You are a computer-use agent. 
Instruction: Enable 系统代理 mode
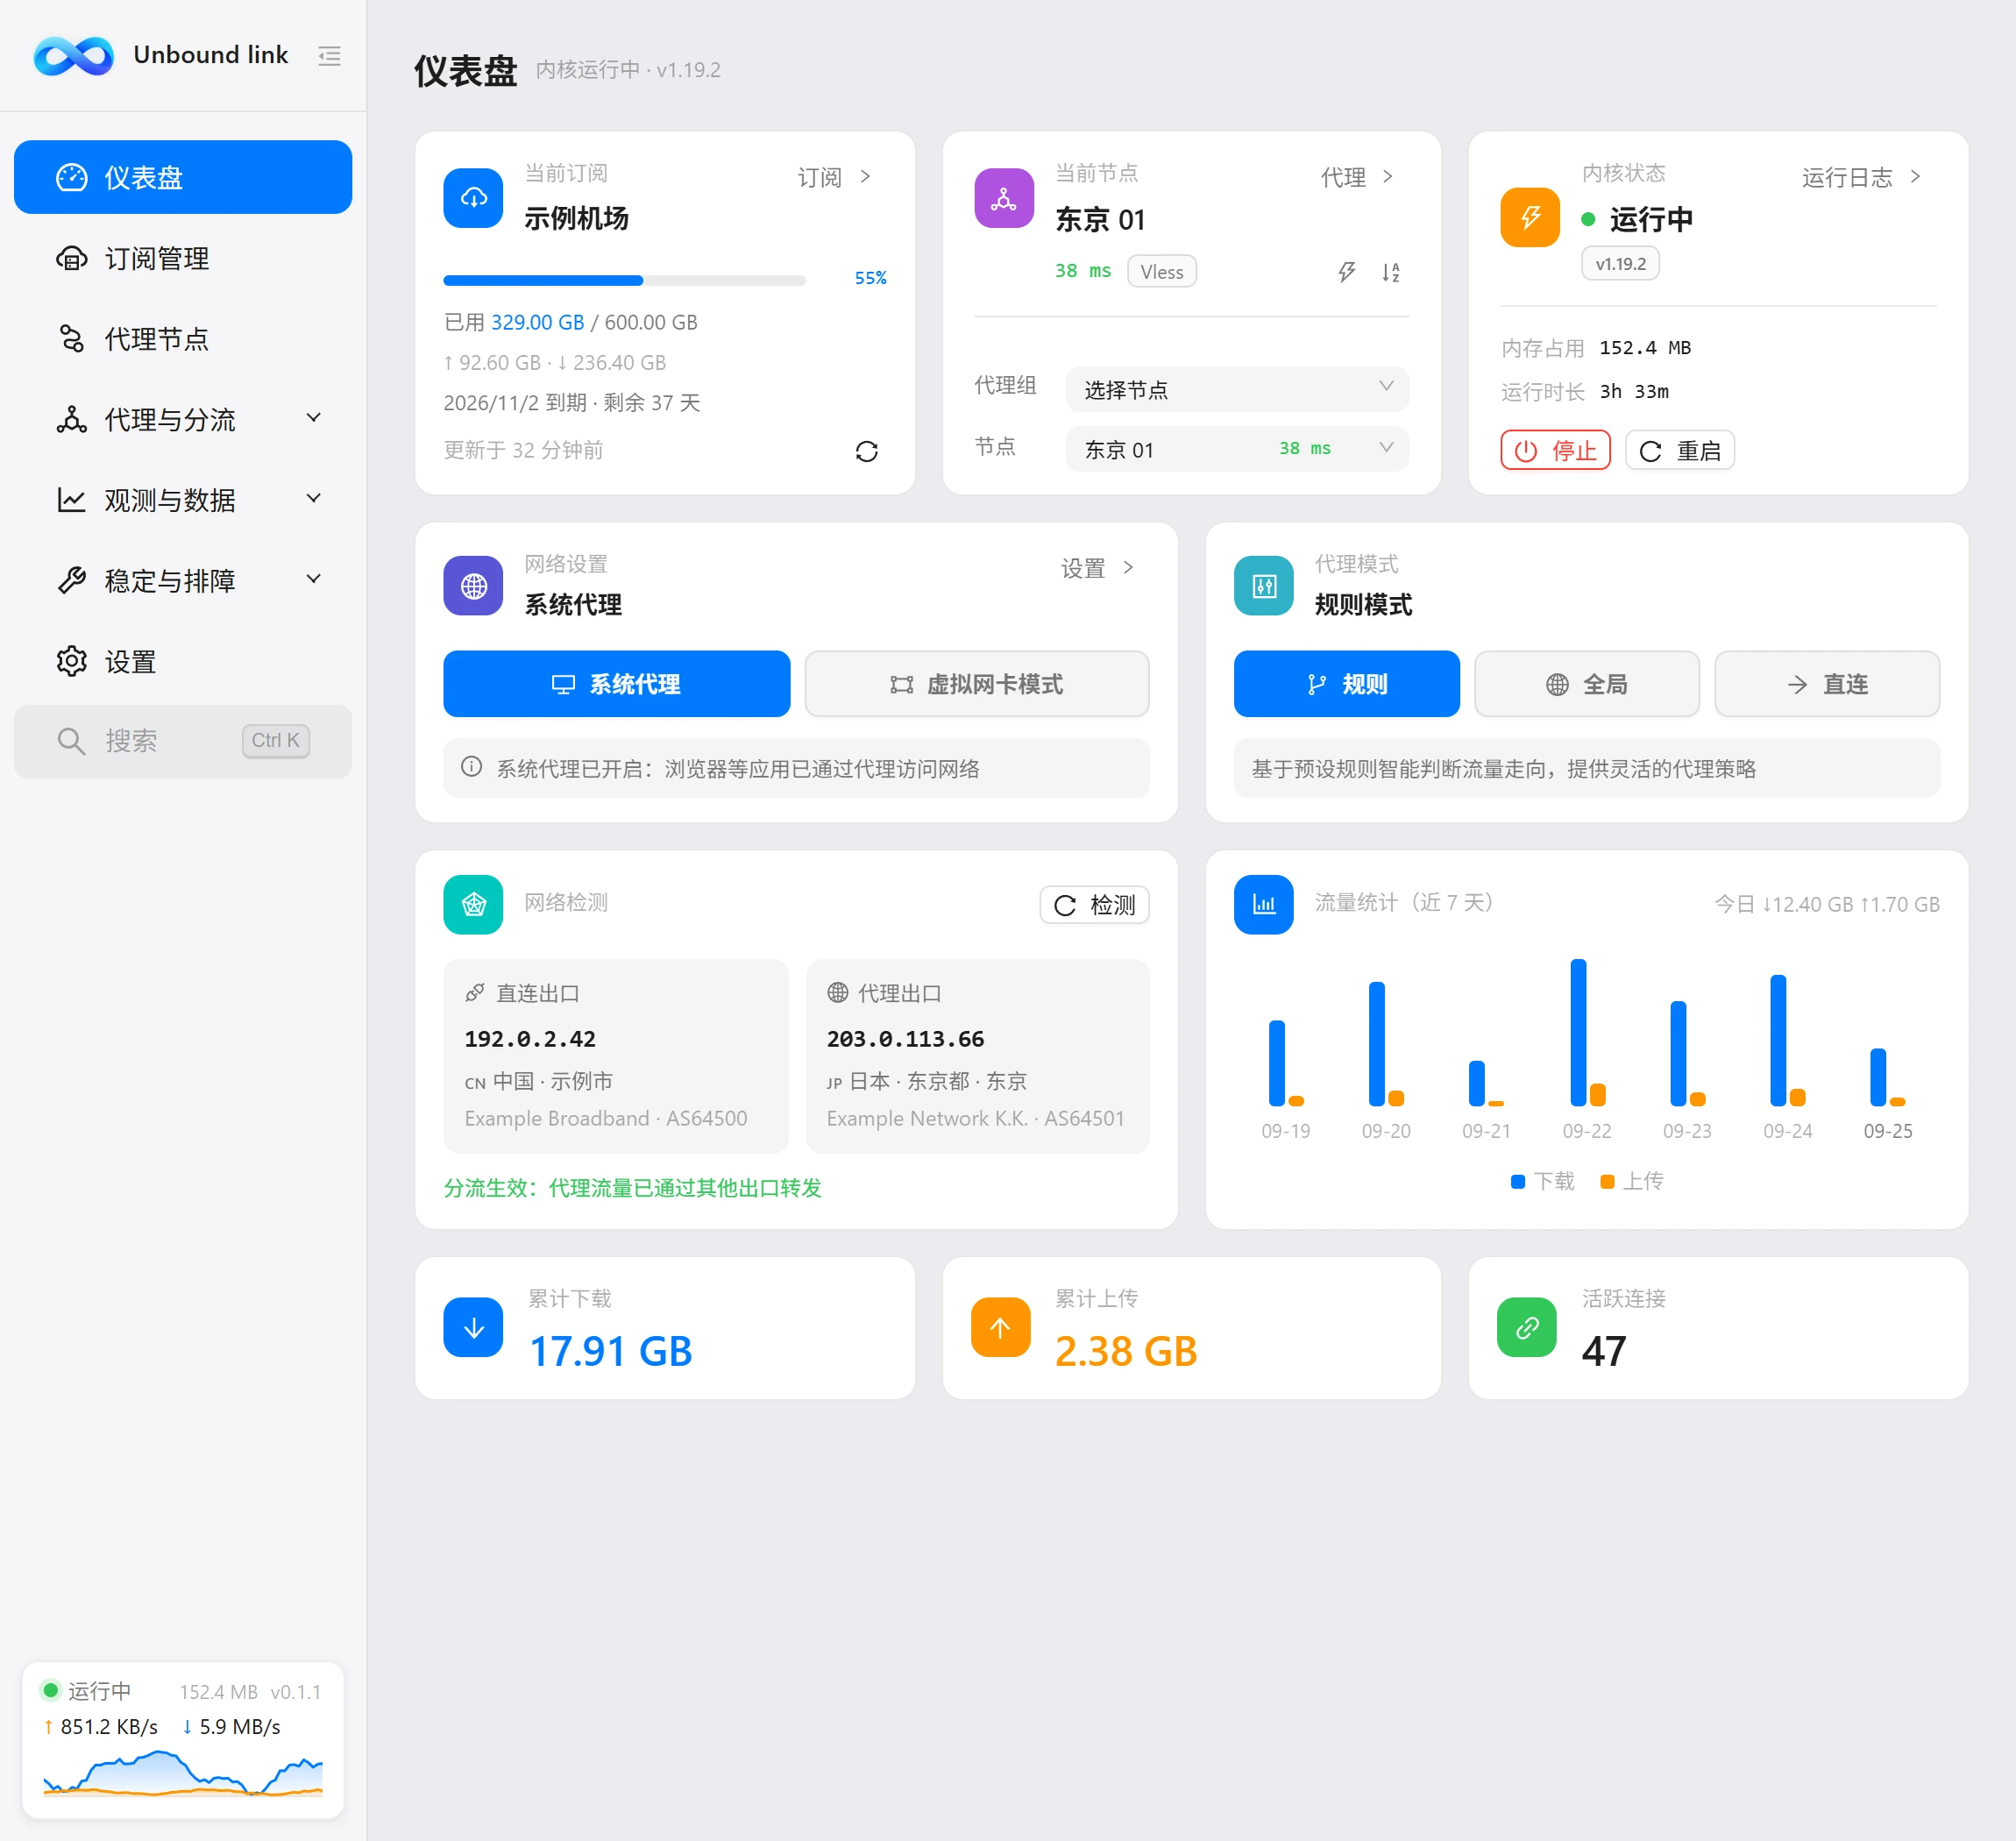(x=616, y=684)
